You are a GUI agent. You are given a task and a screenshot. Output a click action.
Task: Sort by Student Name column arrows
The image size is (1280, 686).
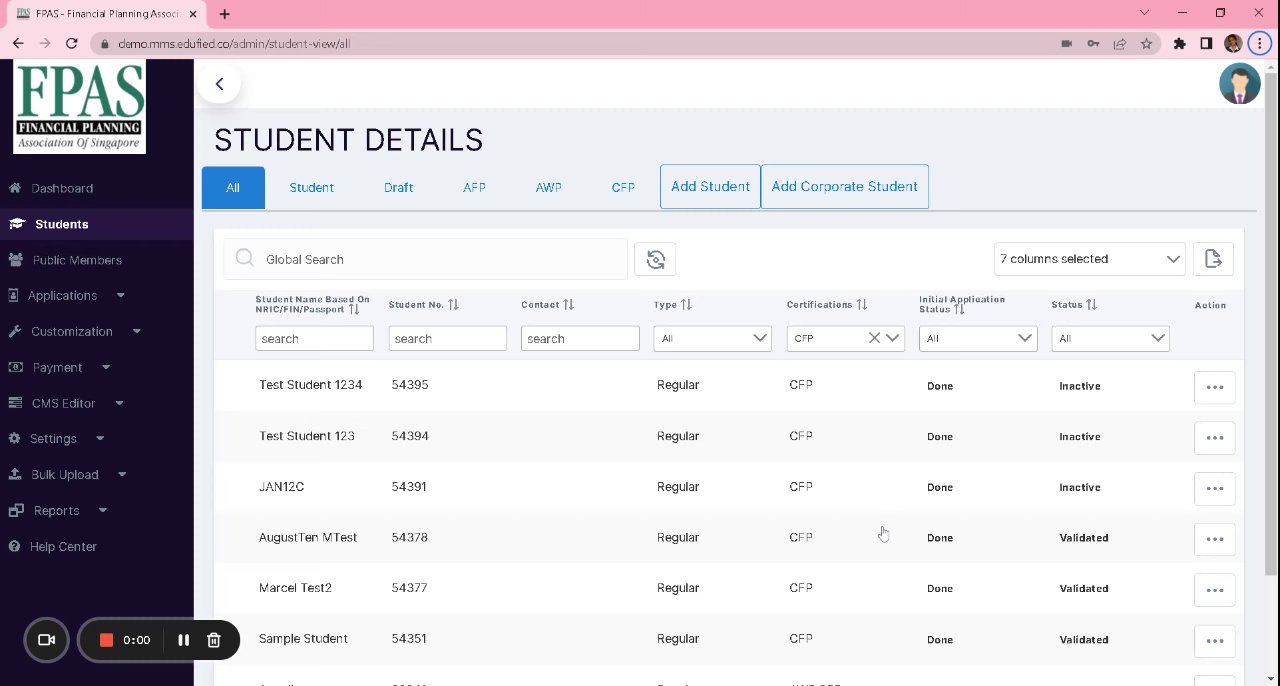354,309
